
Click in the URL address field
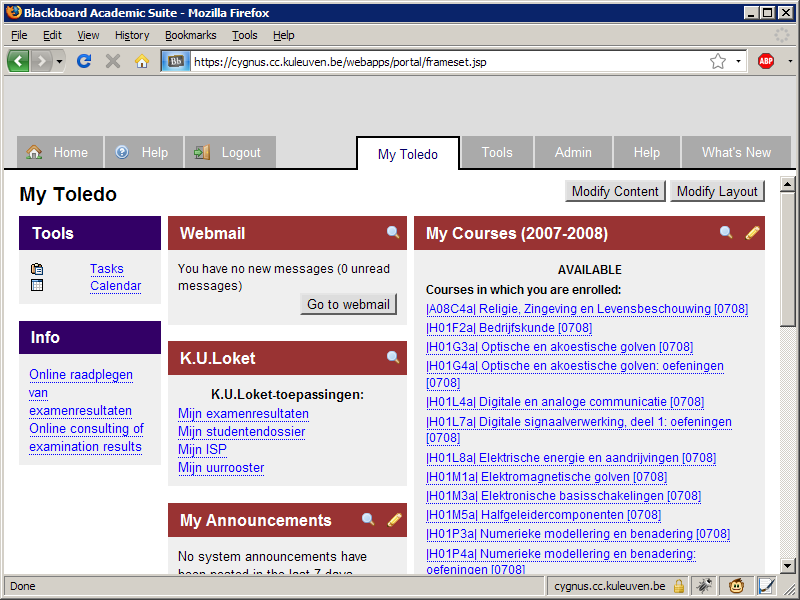(440, 61)
